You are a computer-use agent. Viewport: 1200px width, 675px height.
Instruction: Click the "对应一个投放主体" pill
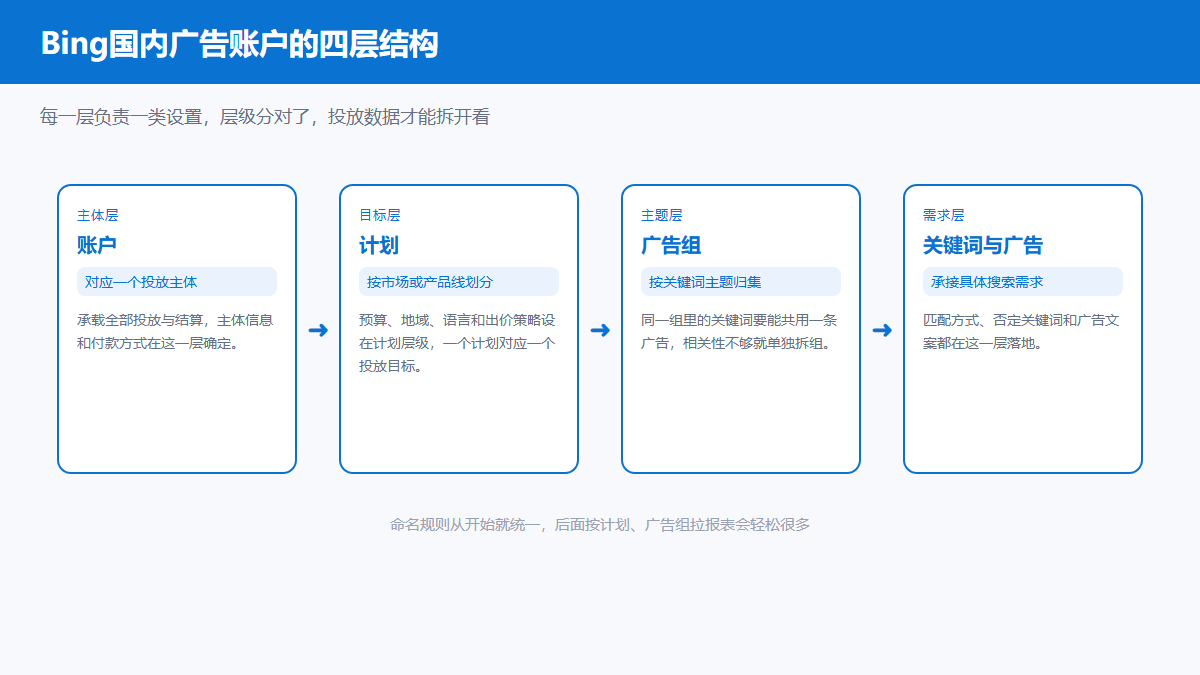pos(177,282)
